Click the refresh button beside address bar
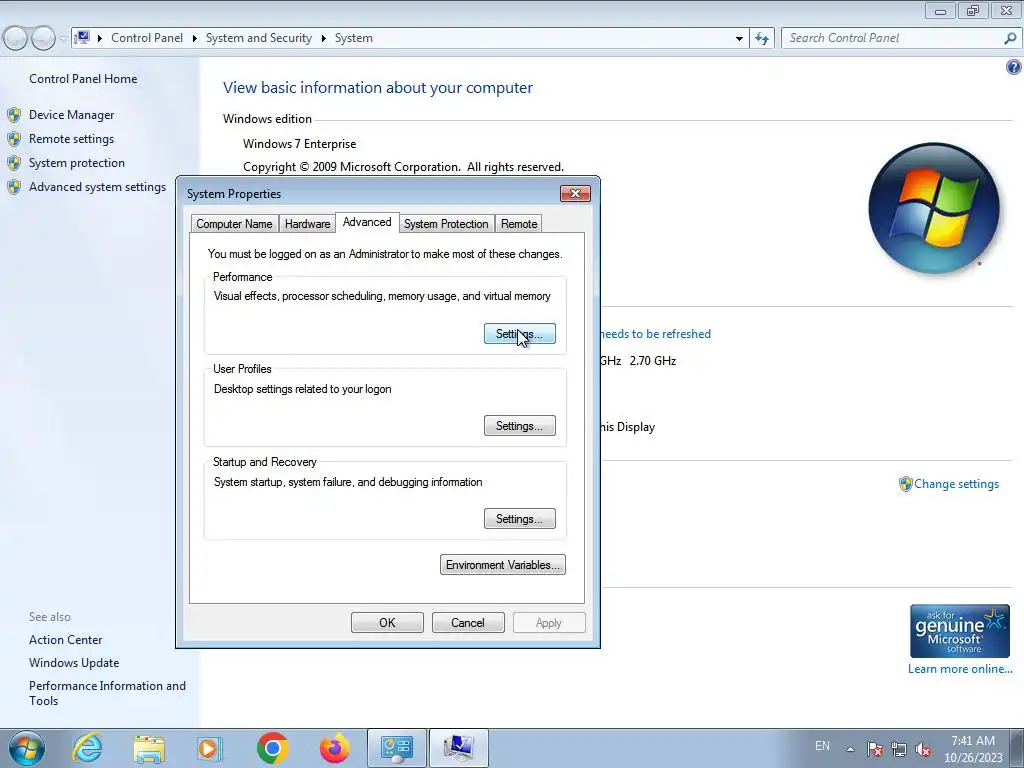The height and width of the screenshot is (768, 1024). [762, 39]
